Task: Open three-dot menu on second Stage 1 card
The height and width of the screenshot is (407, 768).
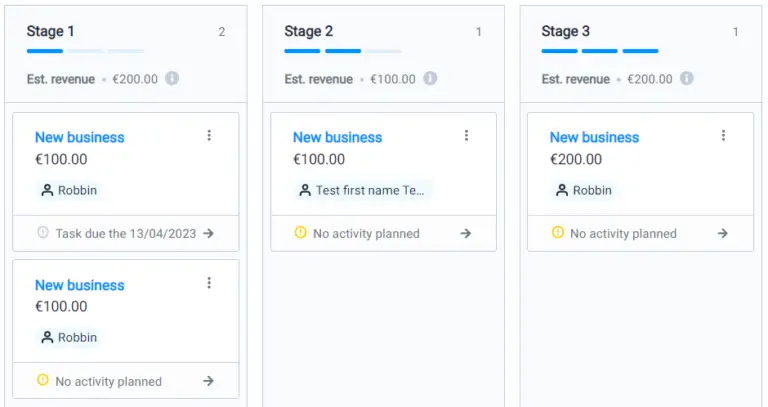Action: point(209,283)
